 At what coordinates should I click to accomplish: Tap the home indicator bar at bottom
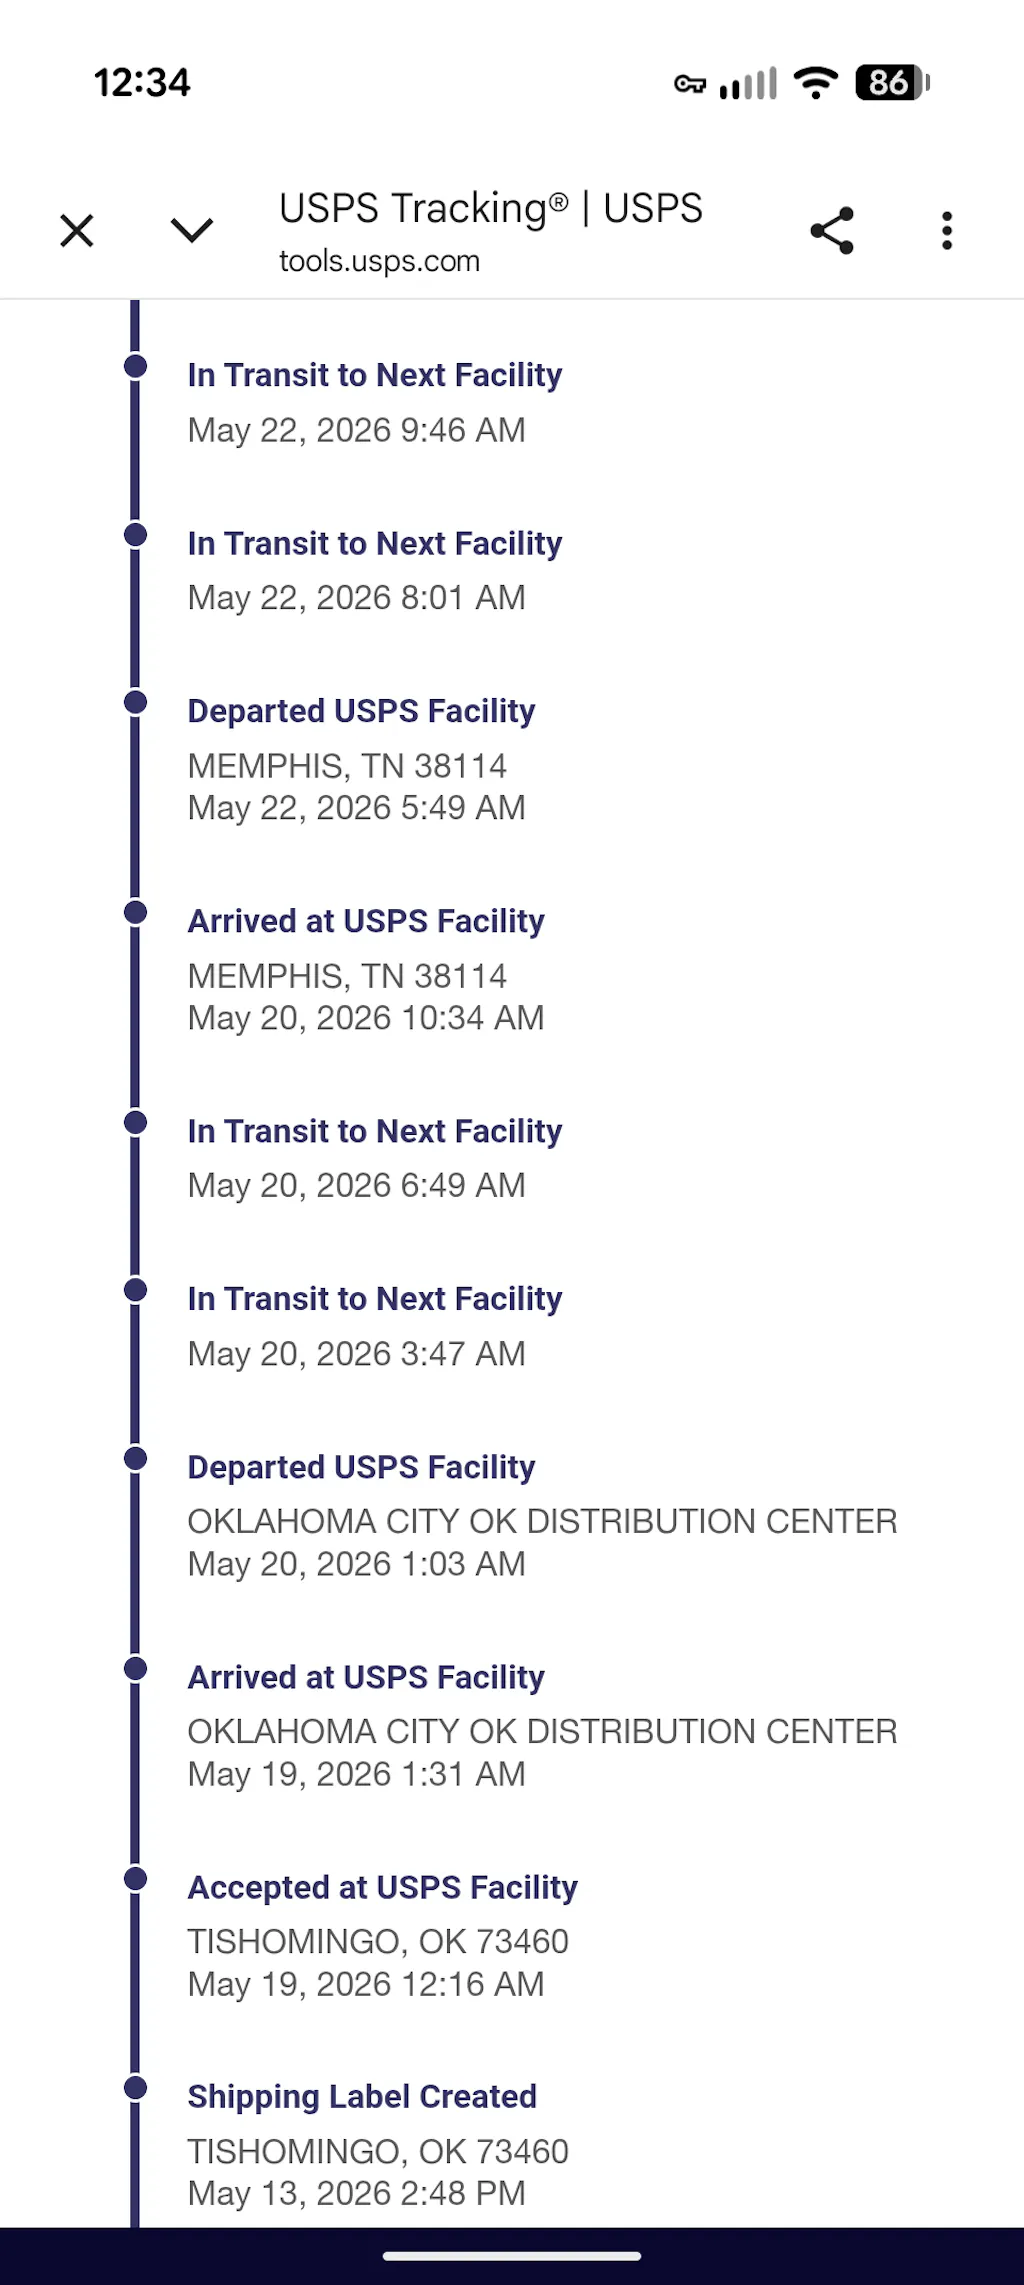click(512, 2256)
